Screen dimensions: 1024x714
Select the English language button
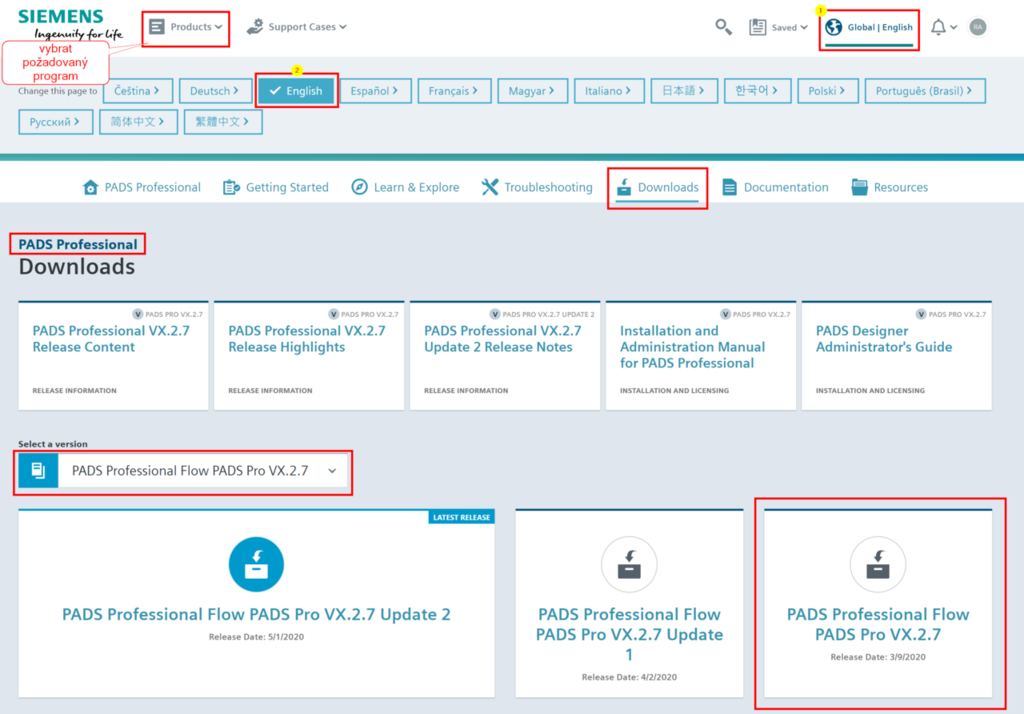coord(296,91)
